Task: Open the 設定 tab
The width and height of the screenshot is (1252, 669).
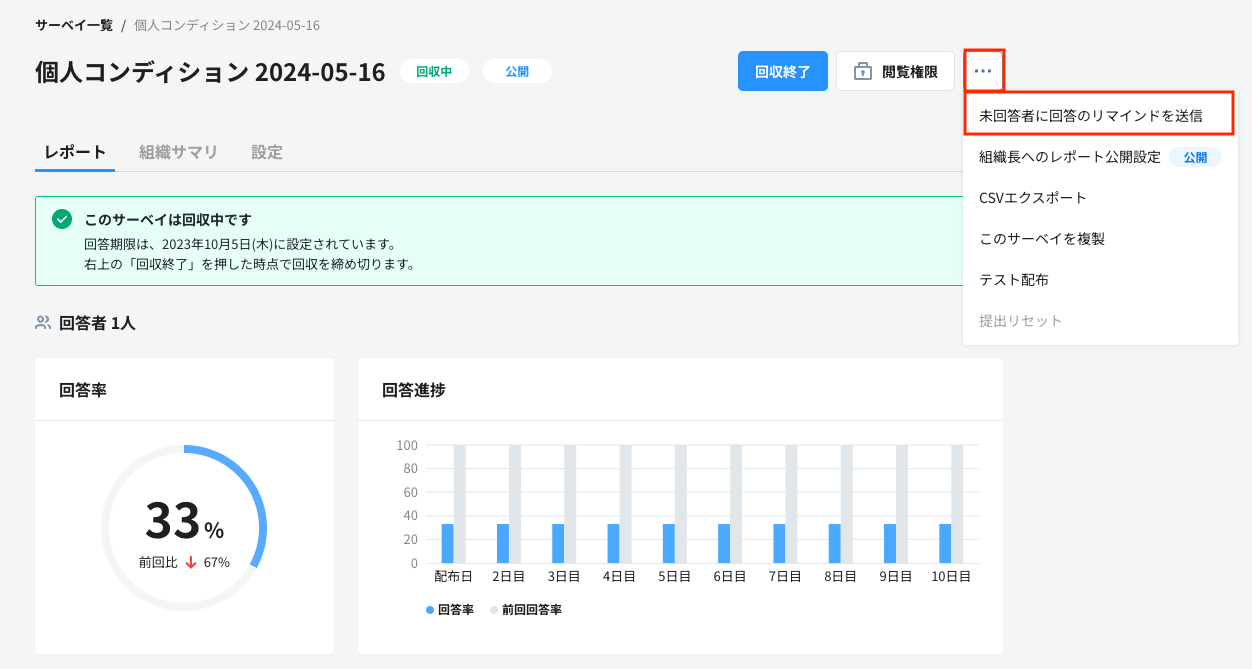Action: (x=267, y=152)
